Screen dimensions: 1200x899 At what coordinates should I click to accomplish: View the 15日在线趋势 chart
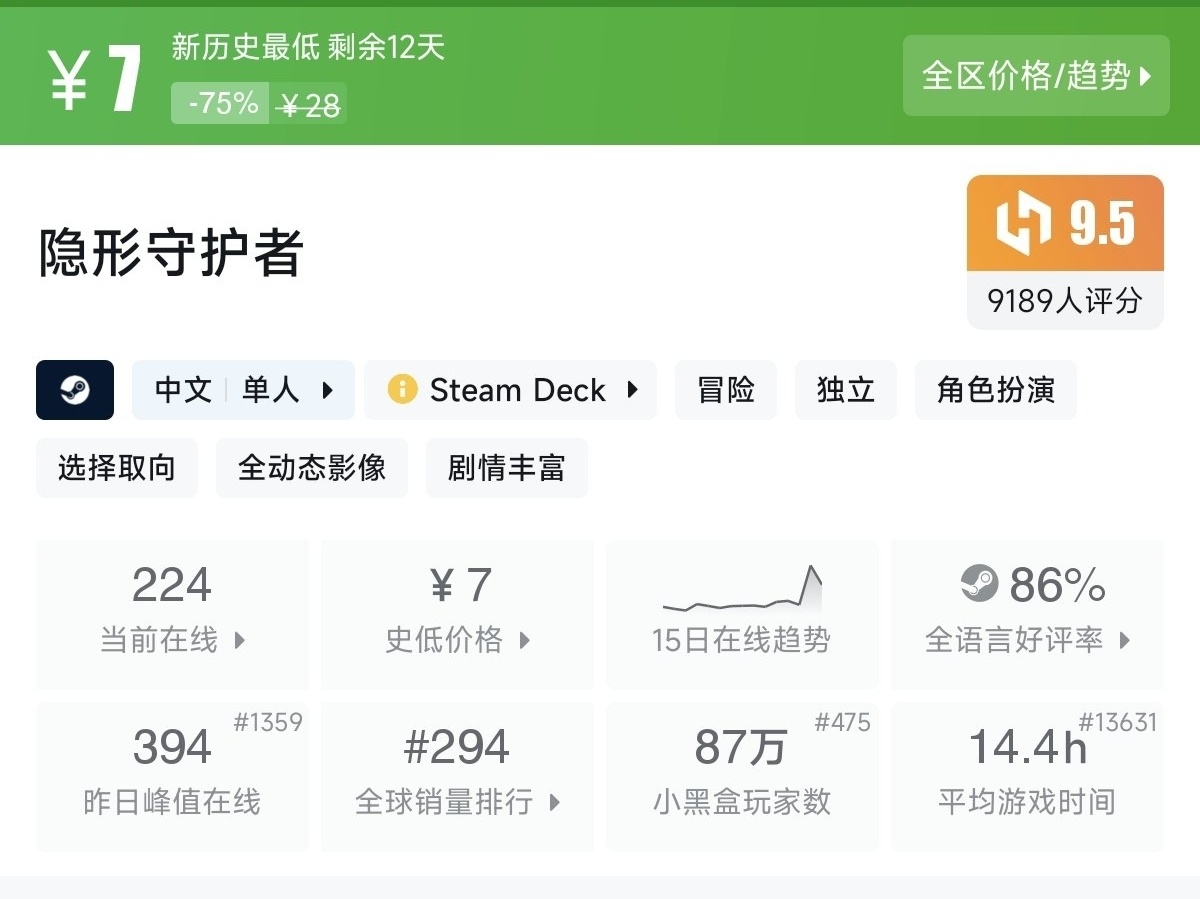click(742, 614)
